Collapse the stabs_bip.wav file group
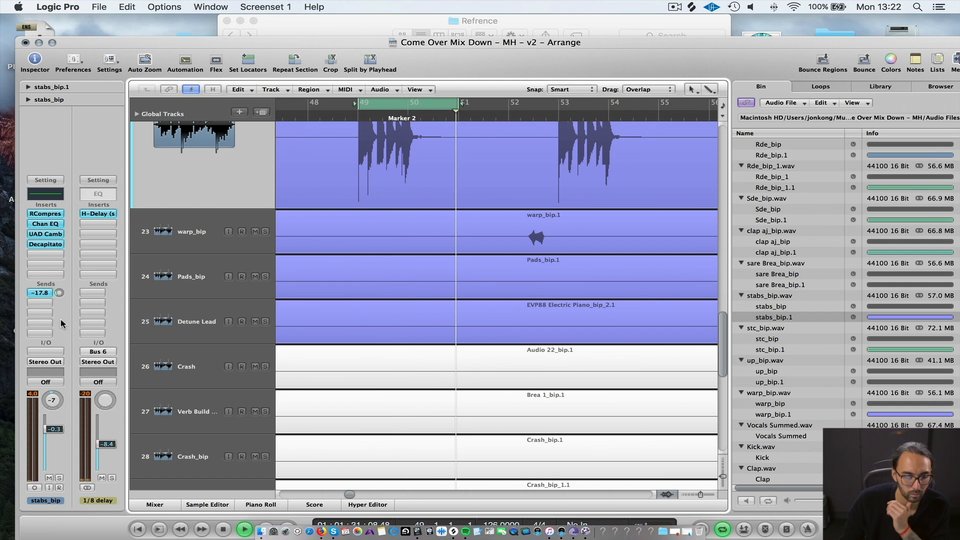This screenshot has height=540, width=960. pyautogui.click(x=741, y=295)
